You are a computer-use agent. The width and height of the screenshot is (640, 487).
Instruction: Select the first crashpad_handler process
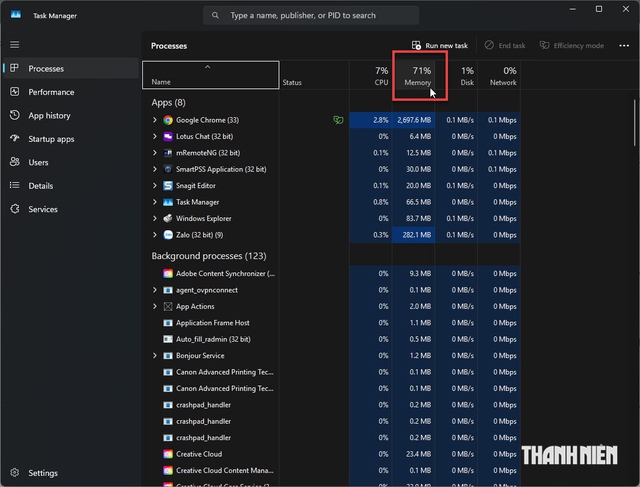331,405
